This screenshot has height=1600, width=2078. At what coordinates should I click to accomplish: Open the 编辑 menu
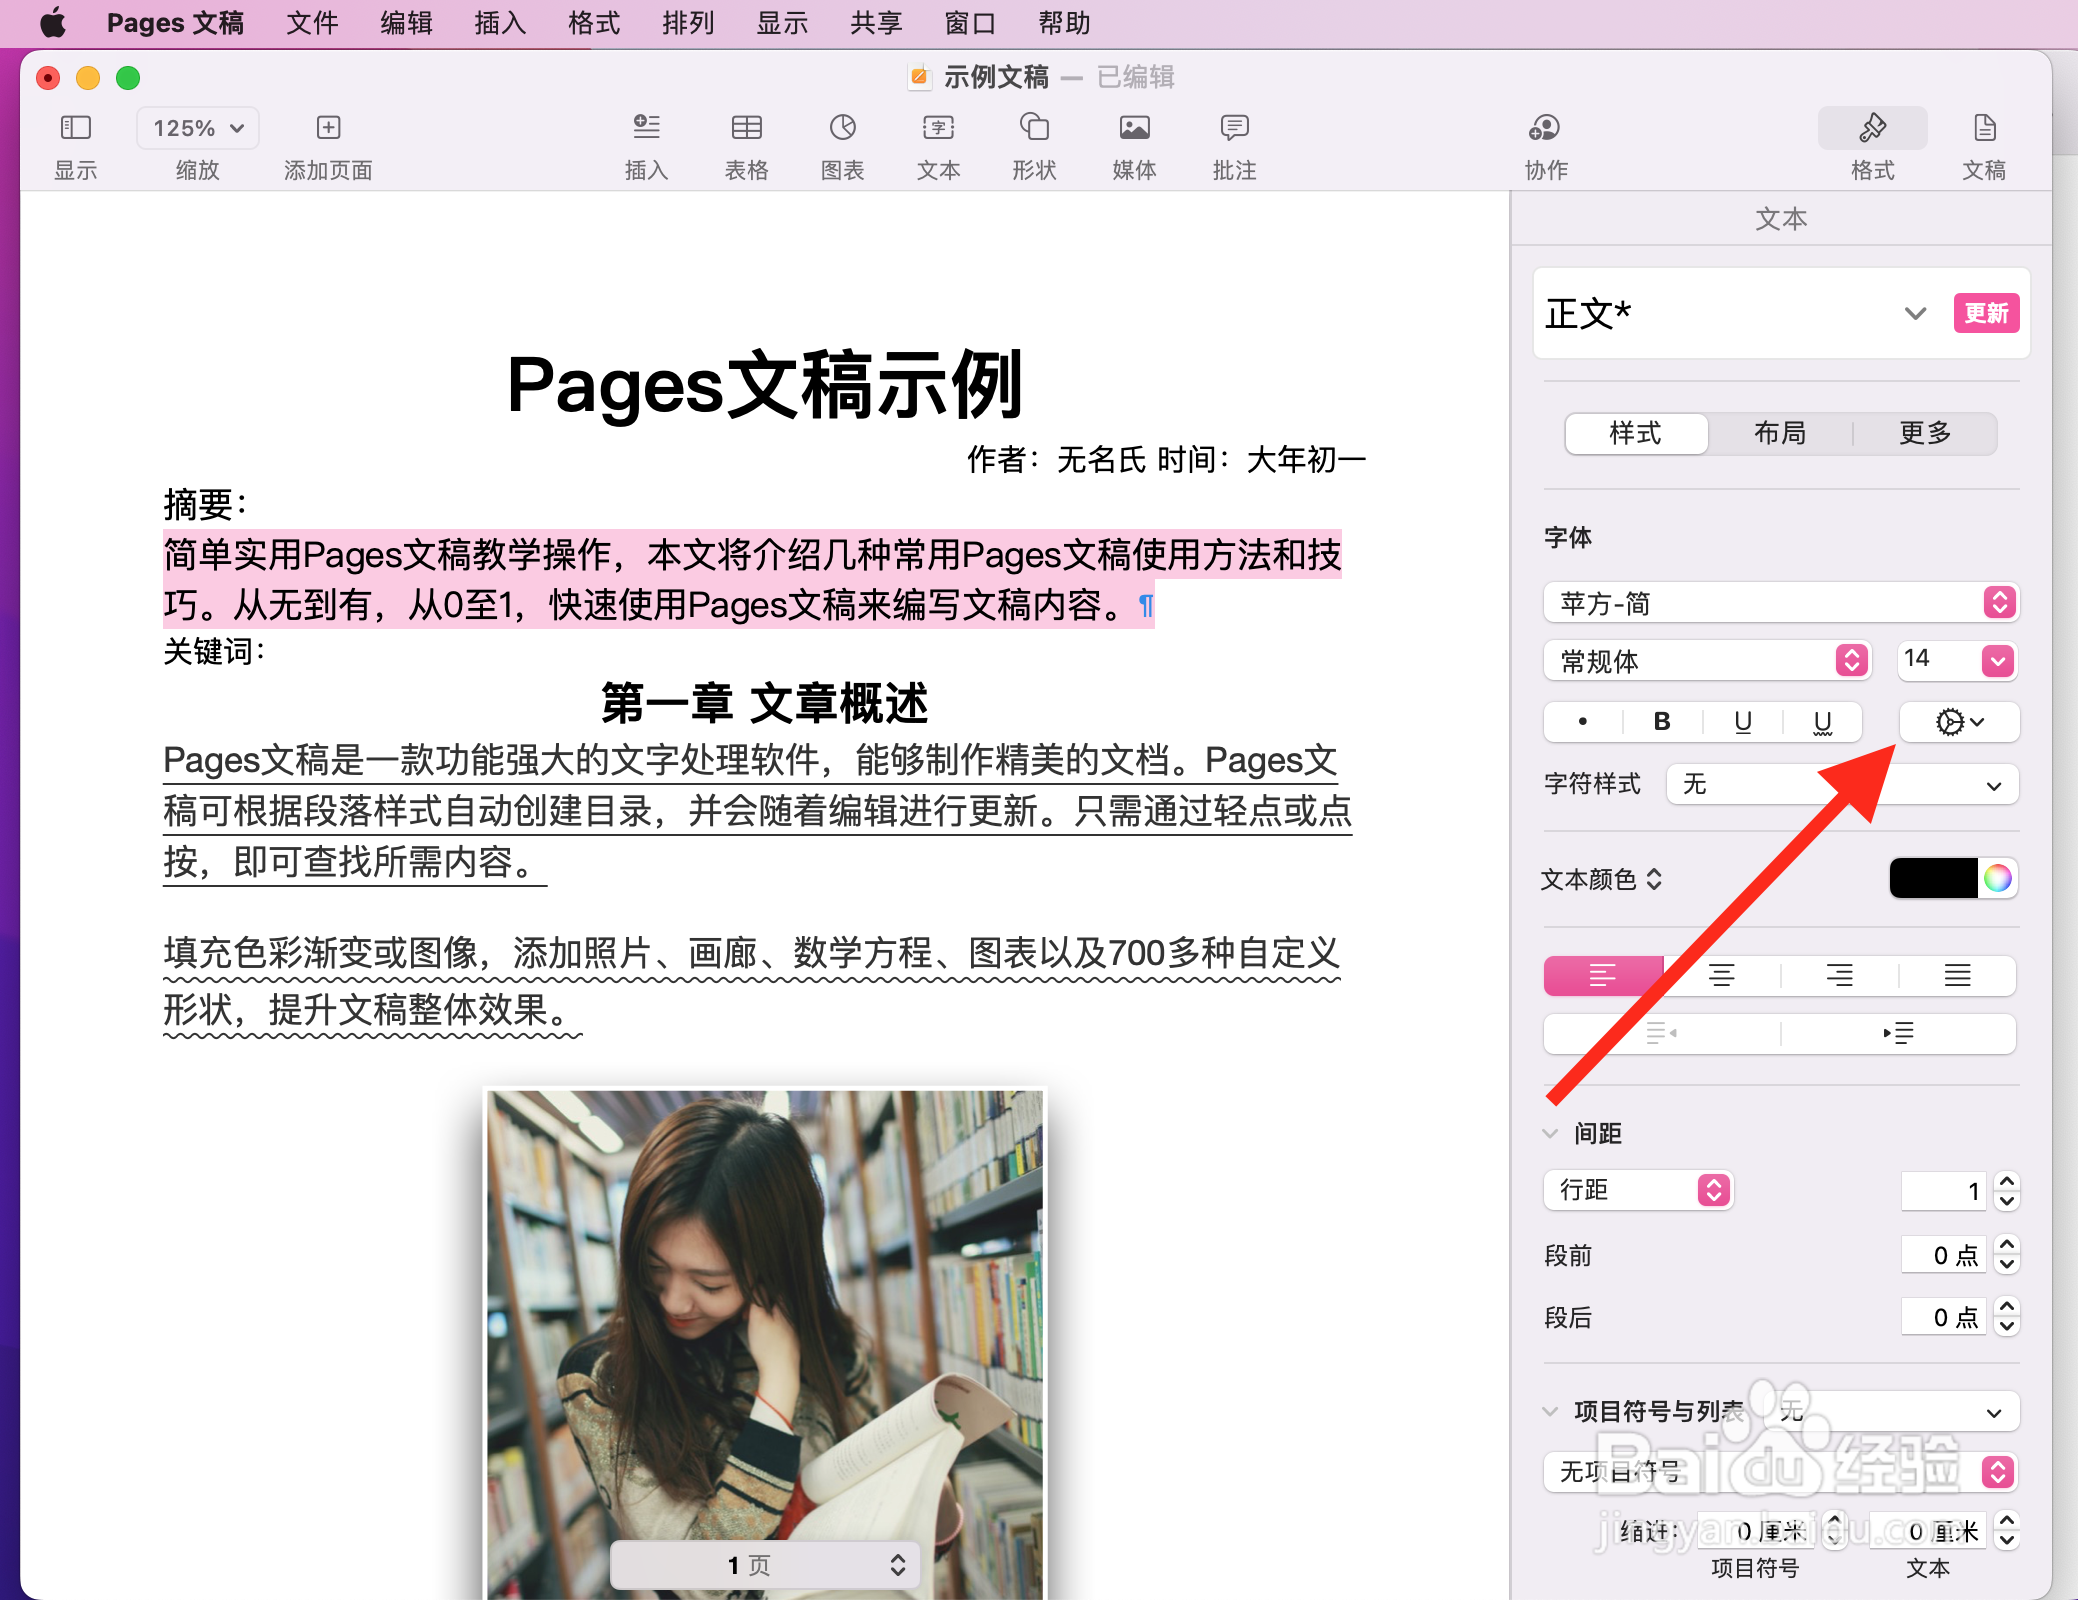[x=406, y=22]
